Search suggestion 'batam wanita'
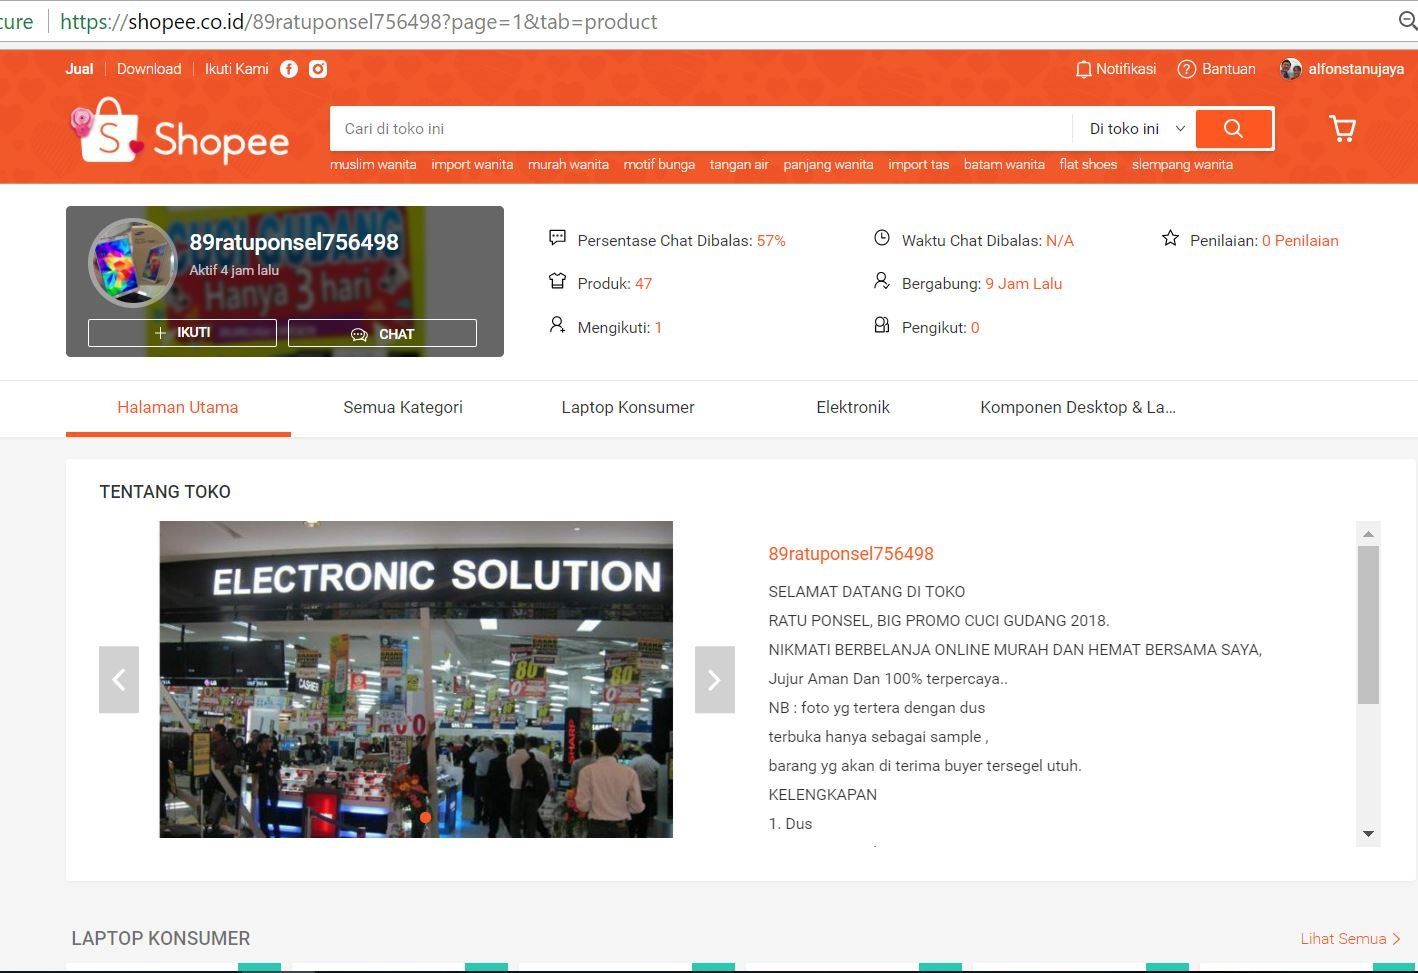The height and width of the screenshot is (973, 1418). tap(1004, 165)
